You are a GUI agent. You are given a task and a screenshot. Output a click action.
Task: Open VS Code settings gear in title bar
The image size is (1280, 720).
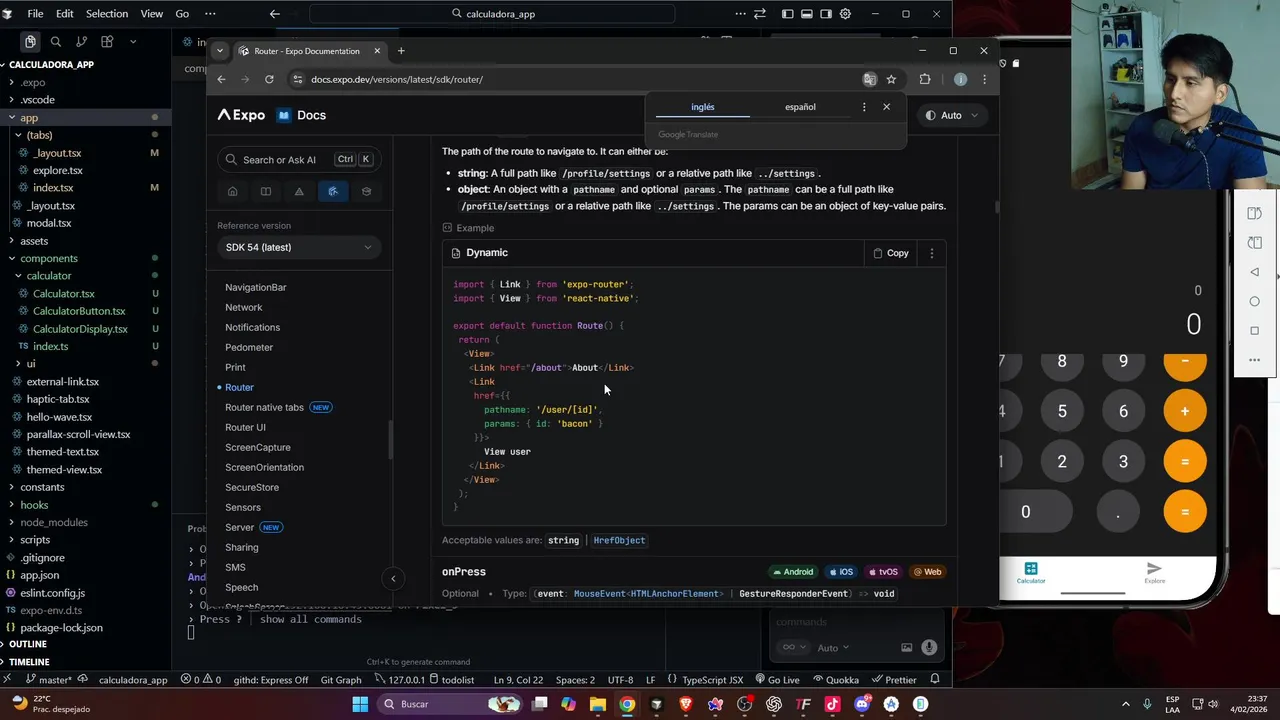click(845, 14)
